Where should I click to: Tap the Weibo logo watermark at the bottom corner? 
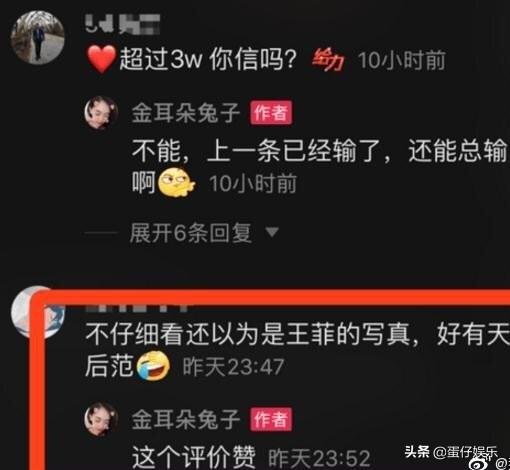pyautogui.click(x=480, y=464)
